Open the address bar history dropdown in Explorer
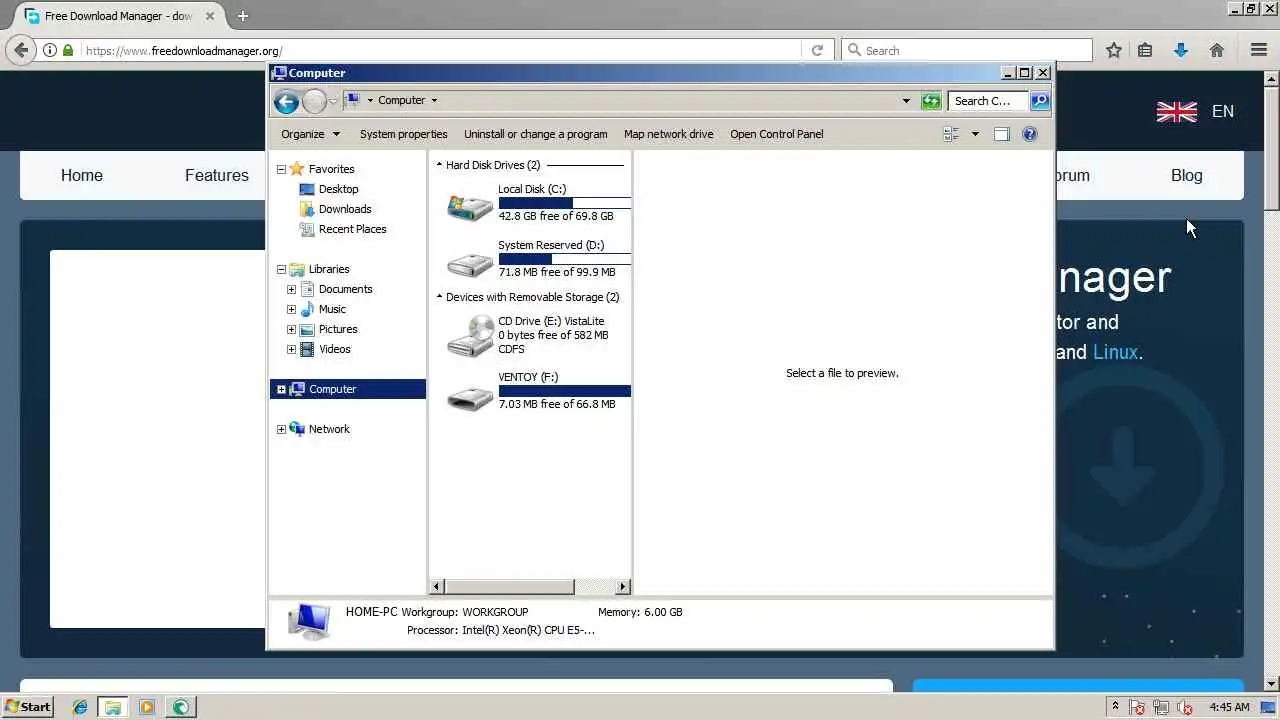The image size is (1280, 720). click(x=906, y=100)
